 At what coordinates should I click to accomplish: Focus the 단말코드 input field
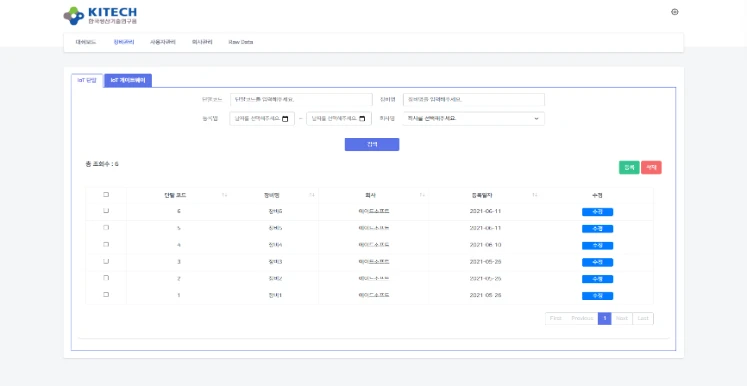[301, 100]
